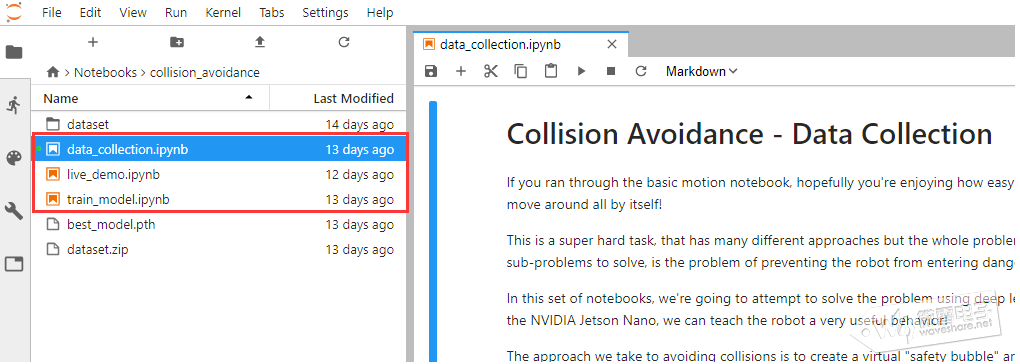Open the Tabs panel sidebar icon
Viewport: 1020px width, 364px height.
(x=14, y=264)
